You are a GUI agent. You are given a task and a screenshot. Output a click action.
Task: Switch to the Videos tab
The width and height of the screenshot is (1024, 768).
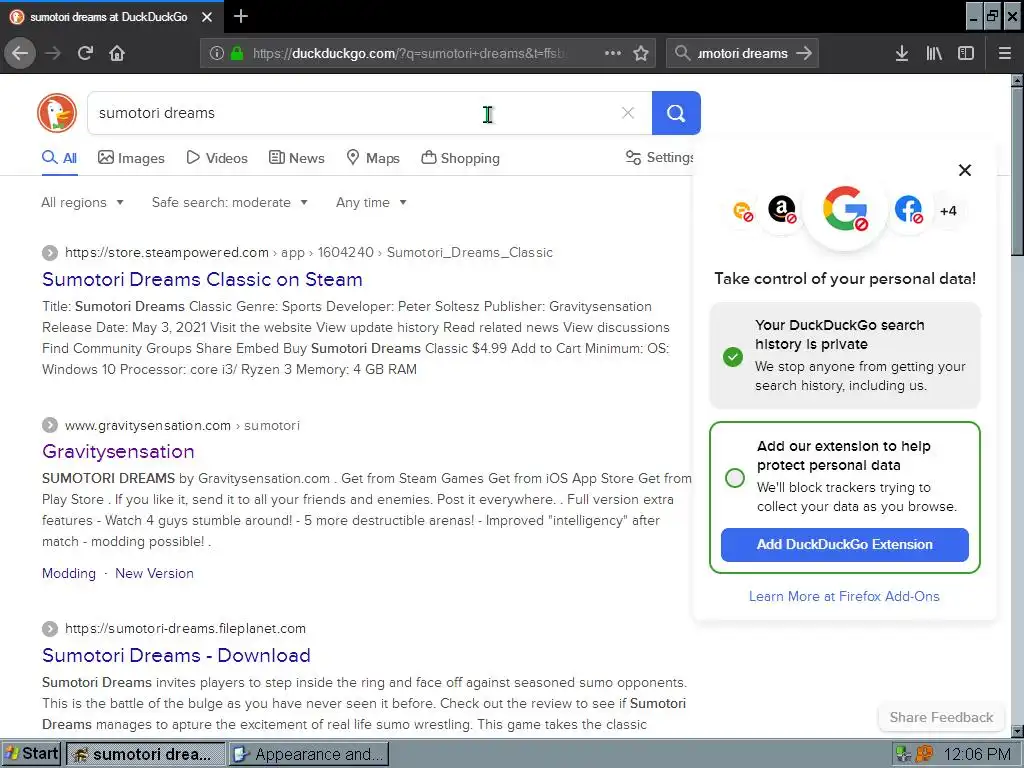217,158
